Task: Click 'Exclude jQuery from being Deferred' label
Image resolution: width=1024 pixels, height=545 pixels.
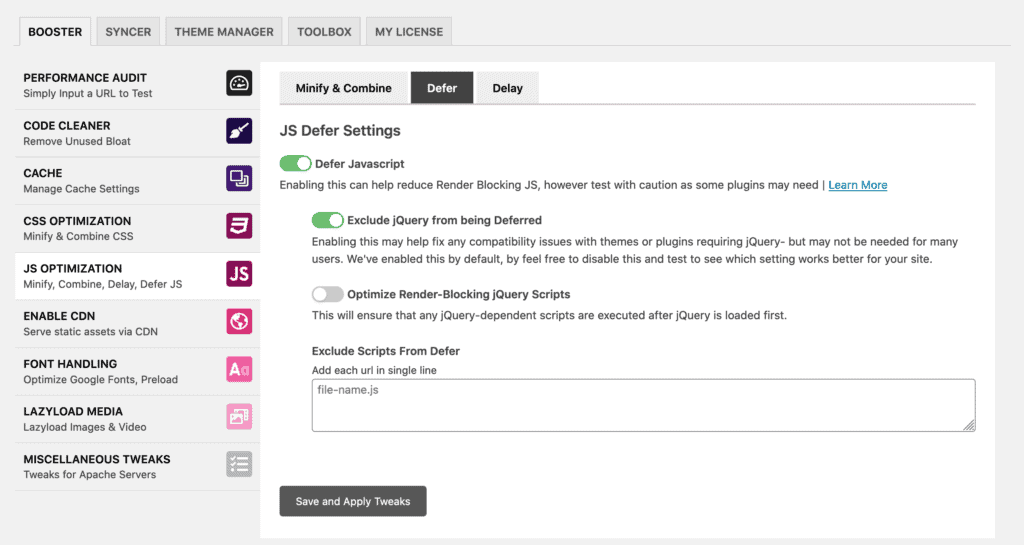Action: (x=445, y=220)
